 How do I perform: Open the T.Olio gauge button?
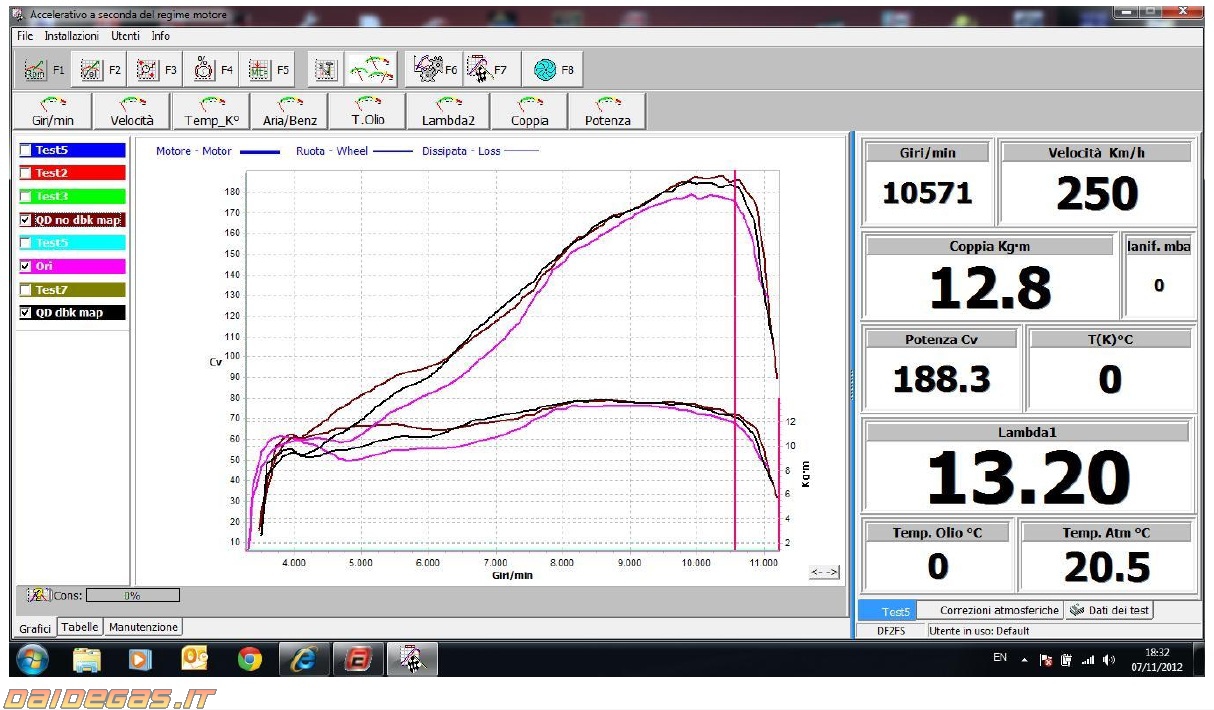tap(369, 112)
